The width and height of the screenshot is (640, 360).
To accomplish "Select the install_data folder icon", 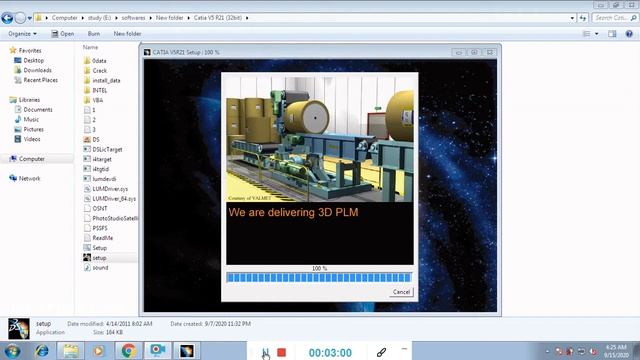I will click(87, 80).
